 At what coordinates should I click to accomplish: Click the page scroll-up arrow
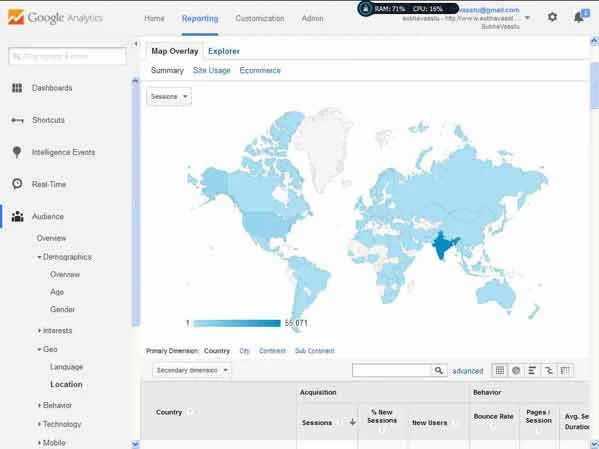594,41
